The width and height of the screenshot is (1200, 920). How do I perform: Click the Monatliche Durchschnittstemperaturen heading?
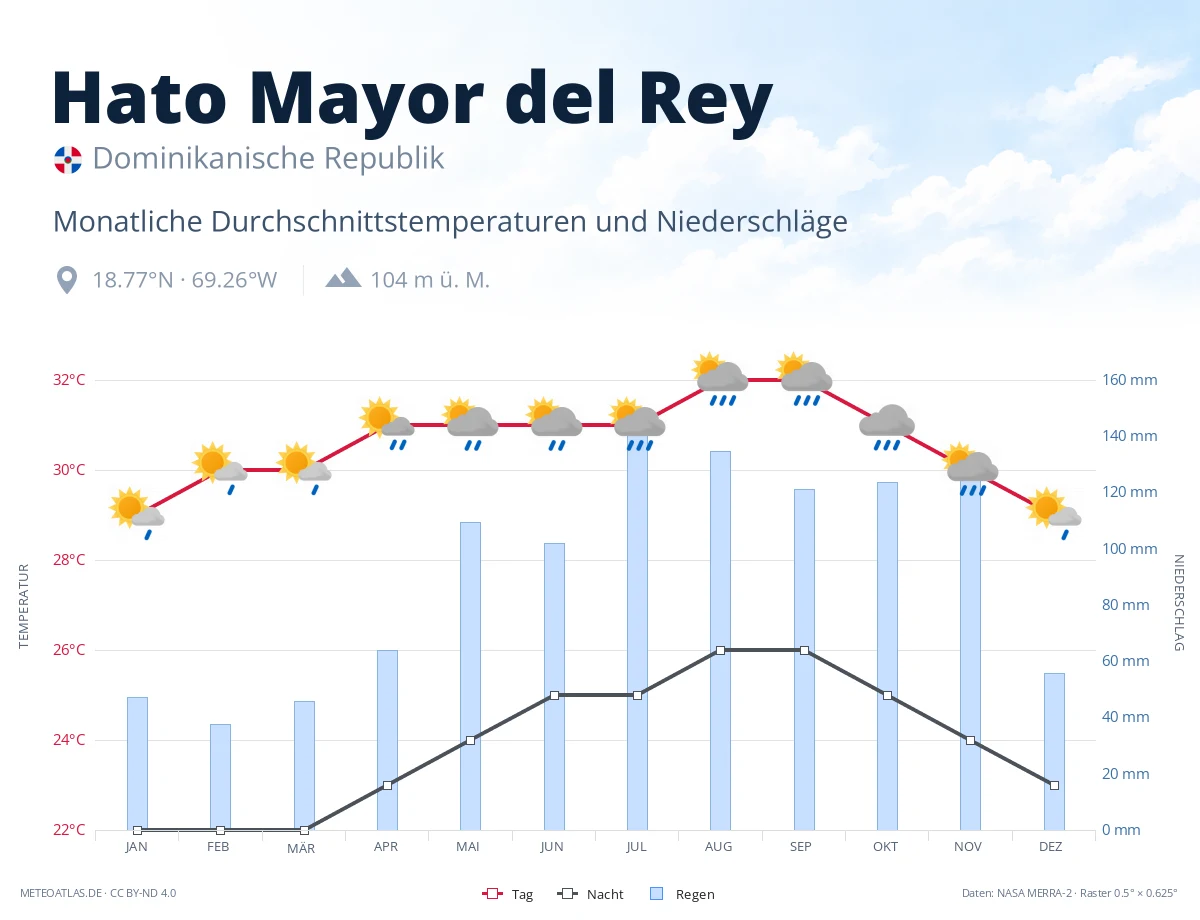point(450,221)
